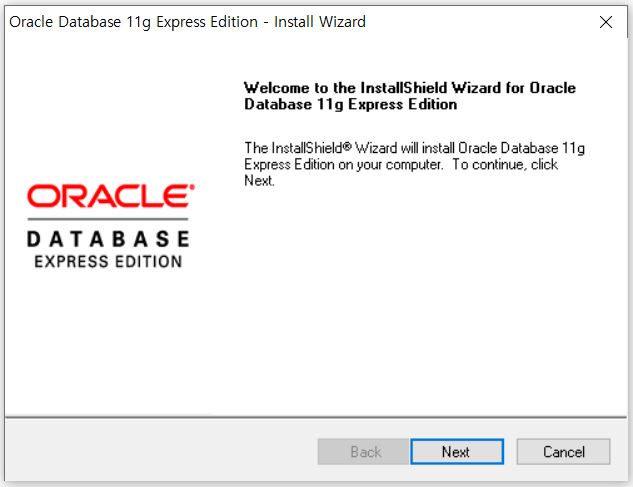This screenshot has height=487, width=633.
Task: Click the disabled Back button
Action: point(364,451)
